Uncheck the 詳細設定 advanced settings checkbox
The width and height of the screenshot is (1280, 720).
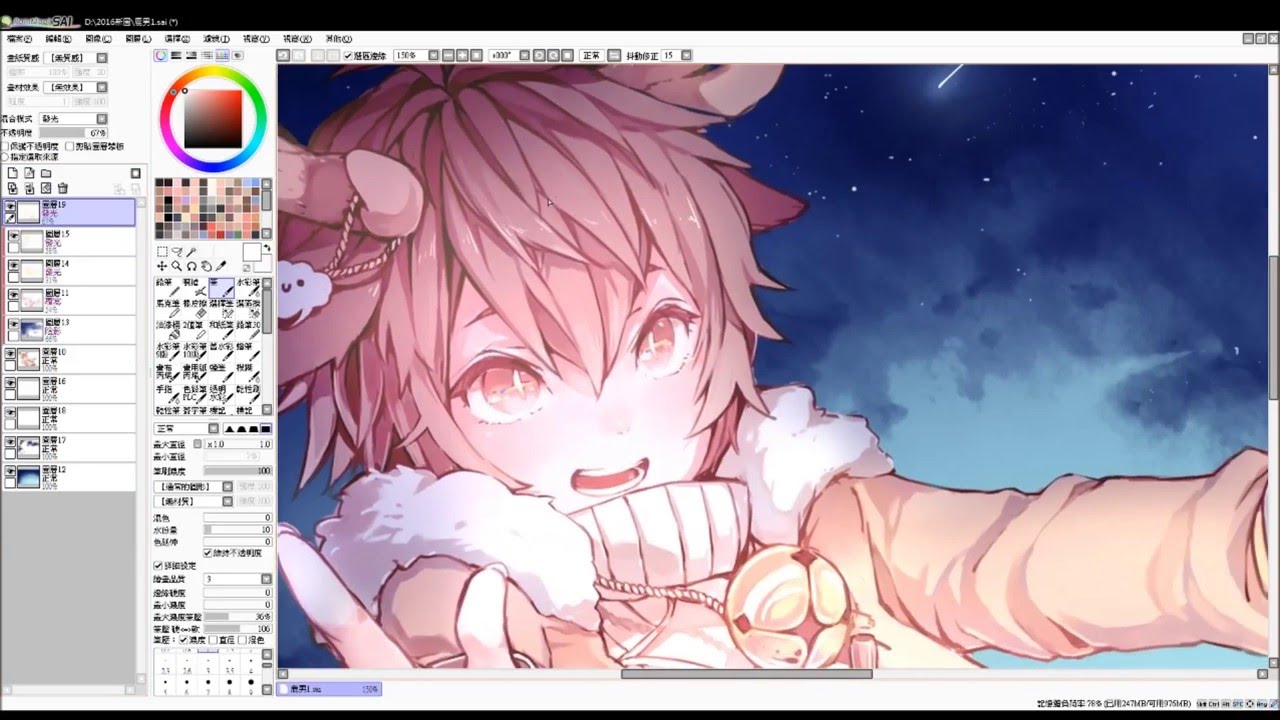tap(157, 566)
